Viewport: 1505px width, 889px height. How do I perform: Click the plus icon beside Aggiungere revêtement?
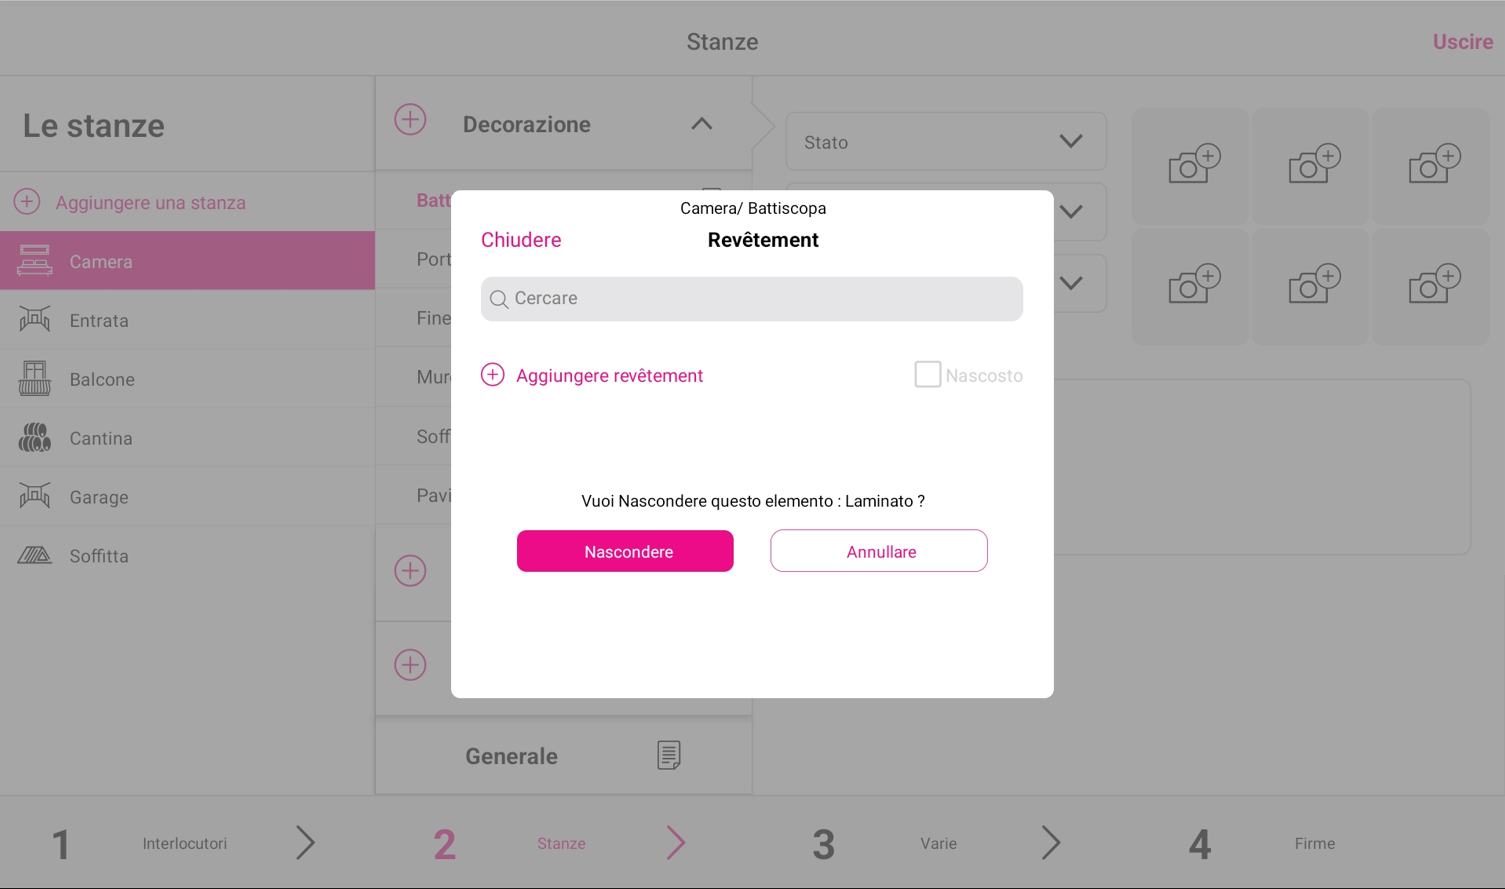492,375
